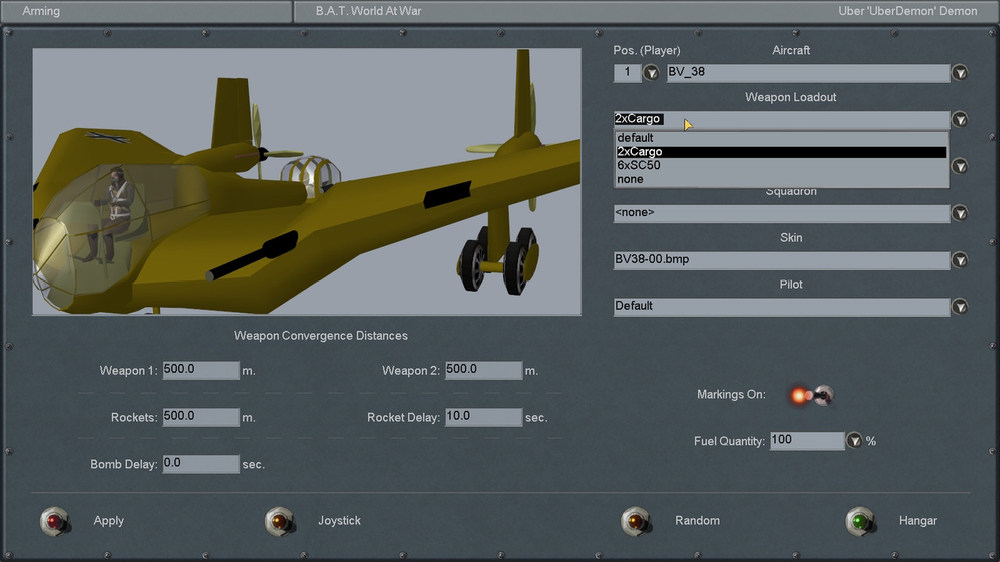Click the Skin field BV38-00.bmp

click(781, 260)
